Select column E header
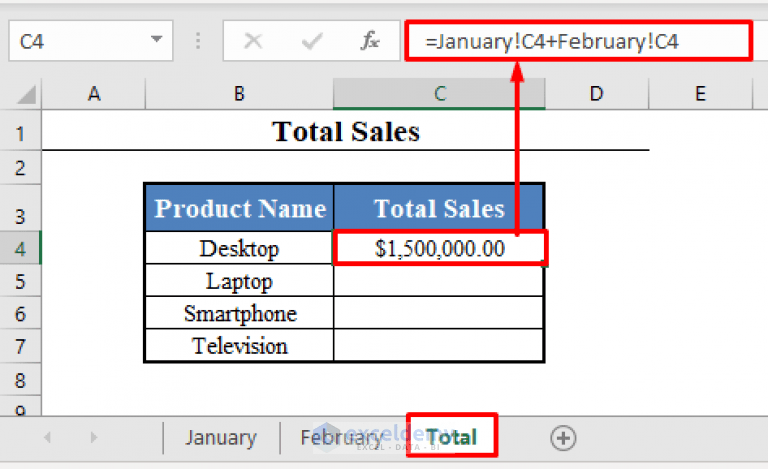Viewport: 768px width, 469px height. pyautogui.click(x=700, y=94)
